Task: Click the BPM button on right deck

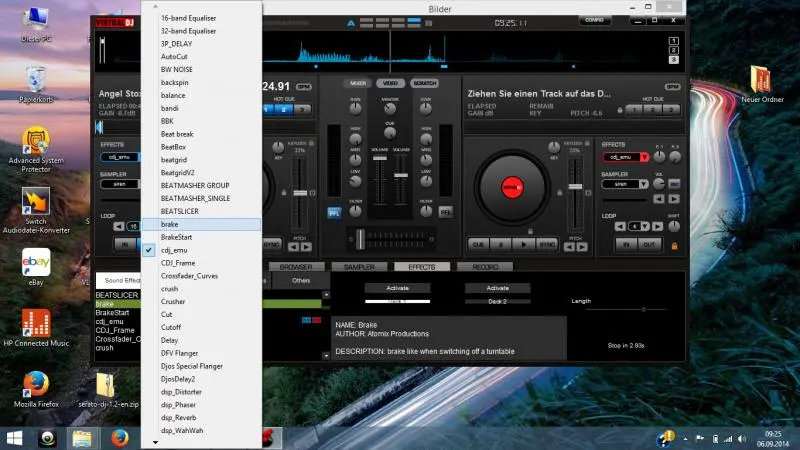Action: tap(672, 87)
